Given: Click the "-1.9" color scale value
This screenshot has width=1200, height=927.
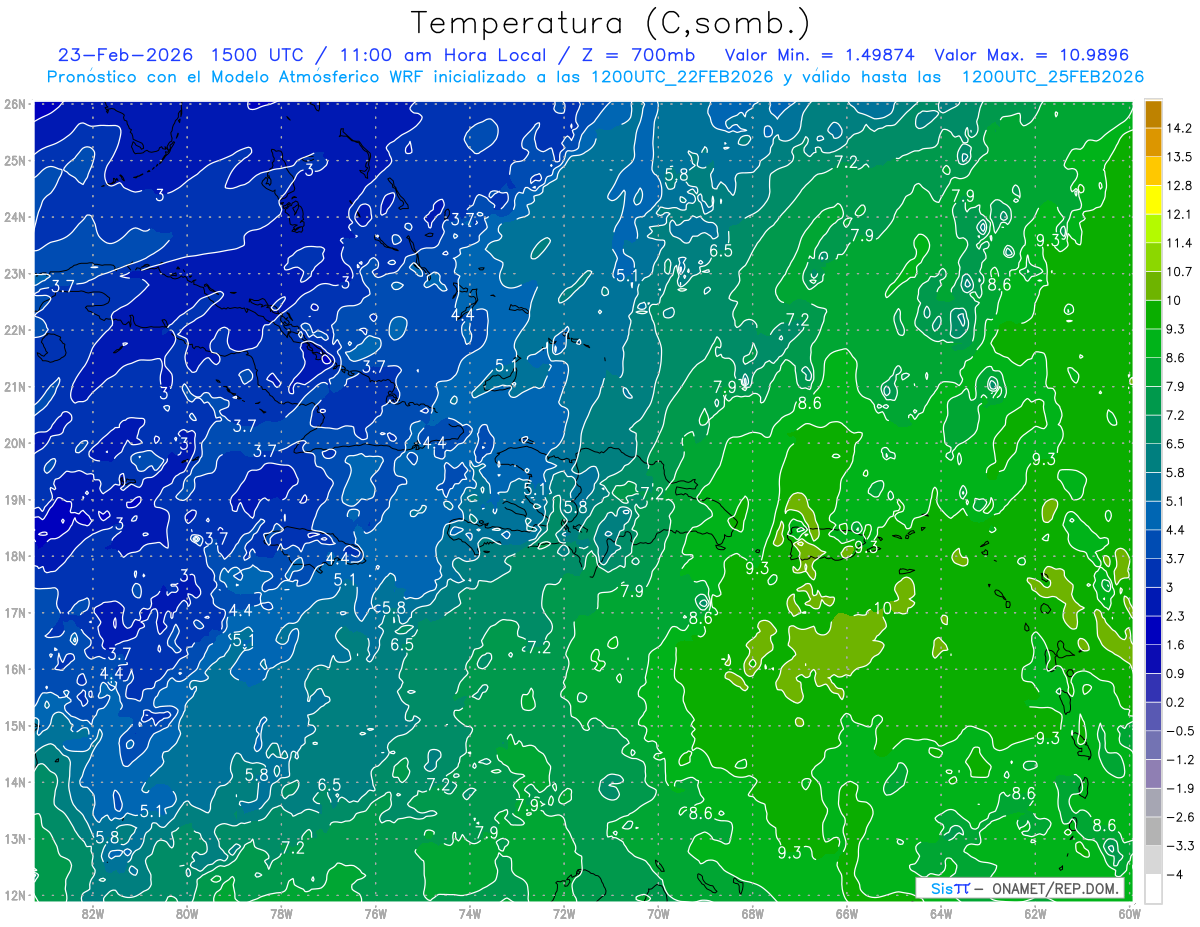Looking at the screenshot, I should tap(1179, 789).
